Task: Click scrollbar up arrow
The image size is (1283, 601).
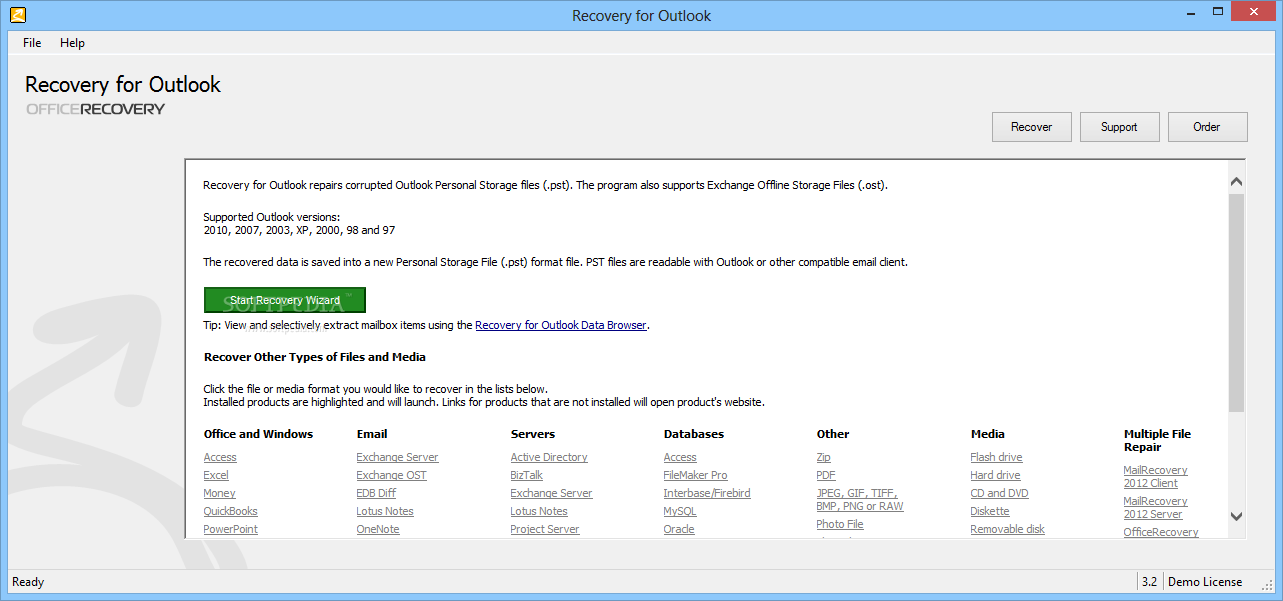Action: (x=1236, y=182)
